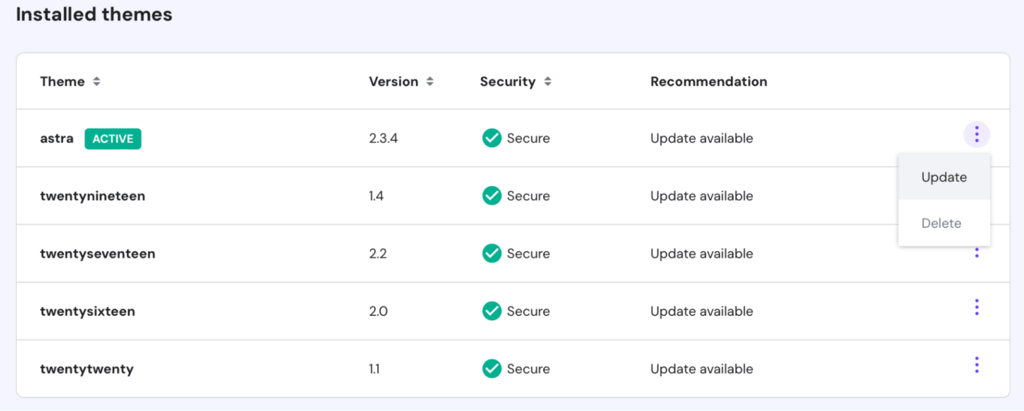Click the twentynineteen theme name
1024x411 pixels.
tap(92, 196)
